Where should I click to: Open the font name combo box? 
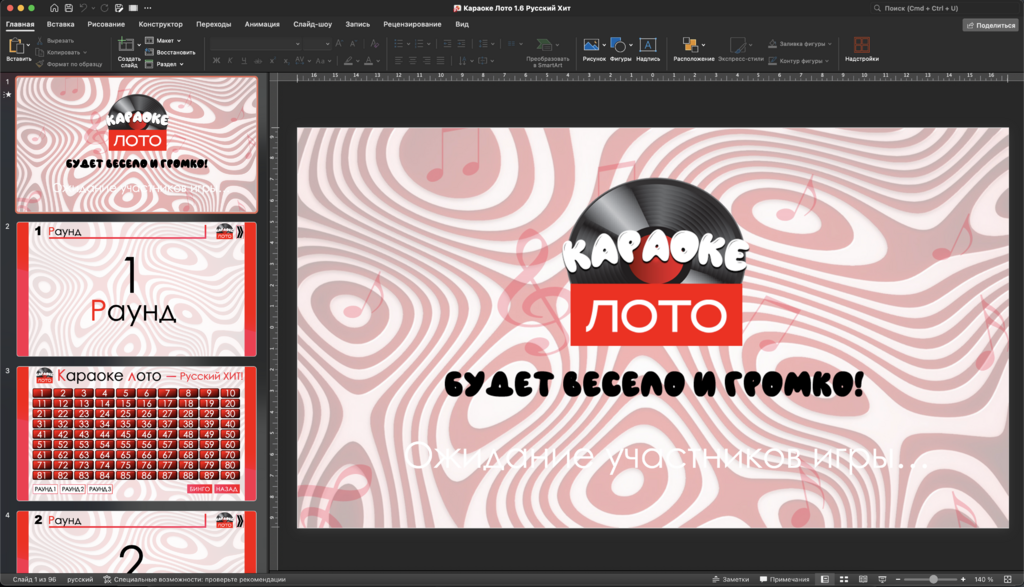(255, 44)
